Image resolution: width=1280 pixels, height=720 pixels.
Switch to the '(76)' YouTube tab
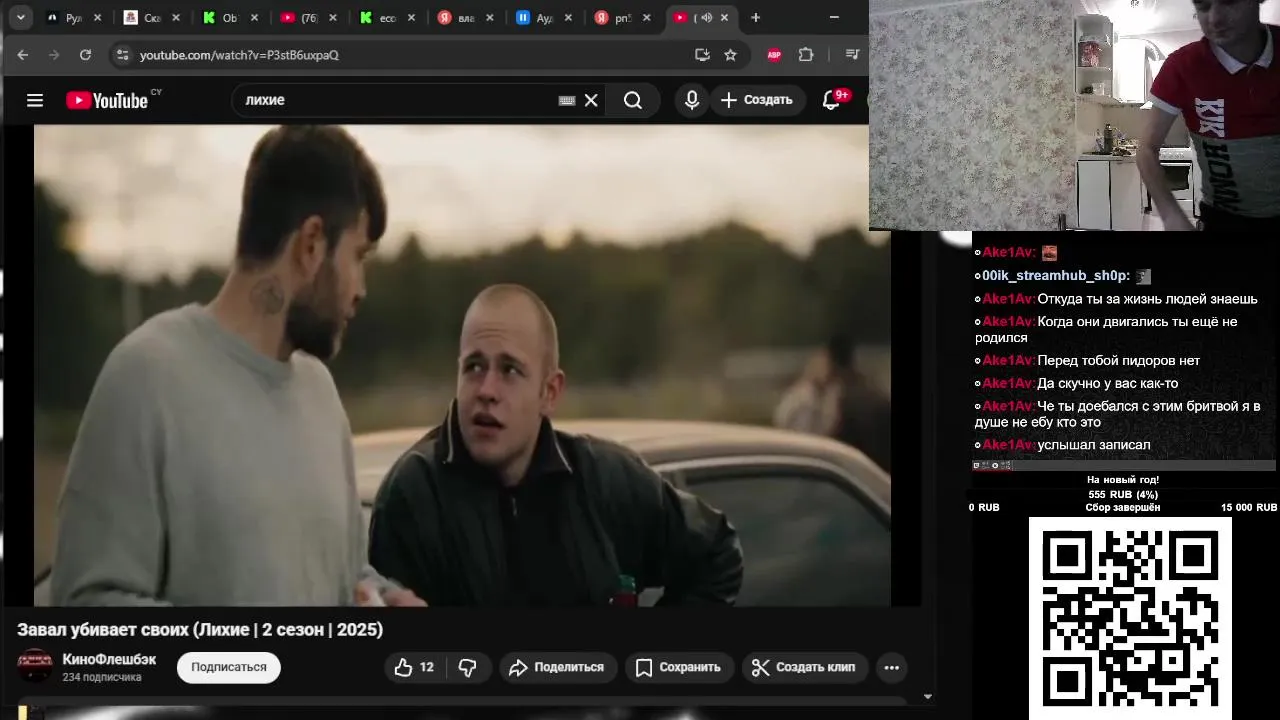pos(307,18)
